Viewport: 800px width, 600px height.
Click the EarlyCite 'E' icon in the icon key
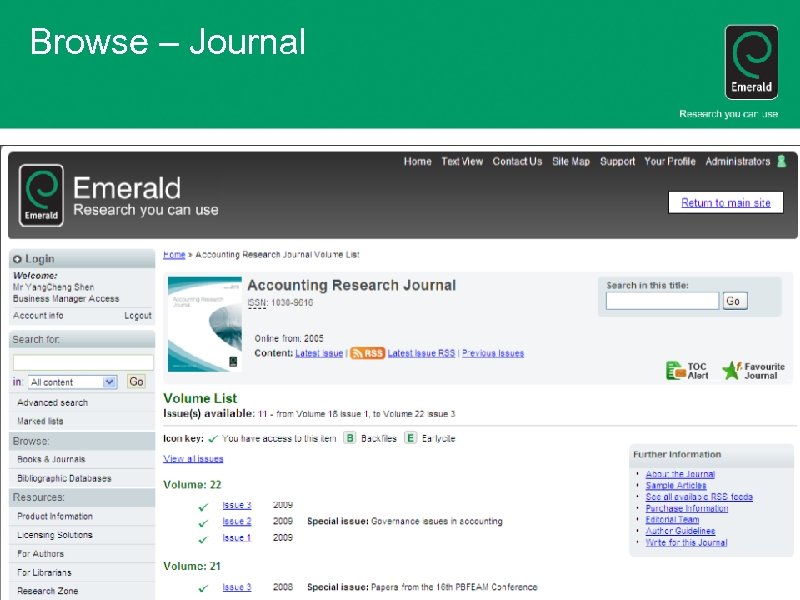(409, 438)
